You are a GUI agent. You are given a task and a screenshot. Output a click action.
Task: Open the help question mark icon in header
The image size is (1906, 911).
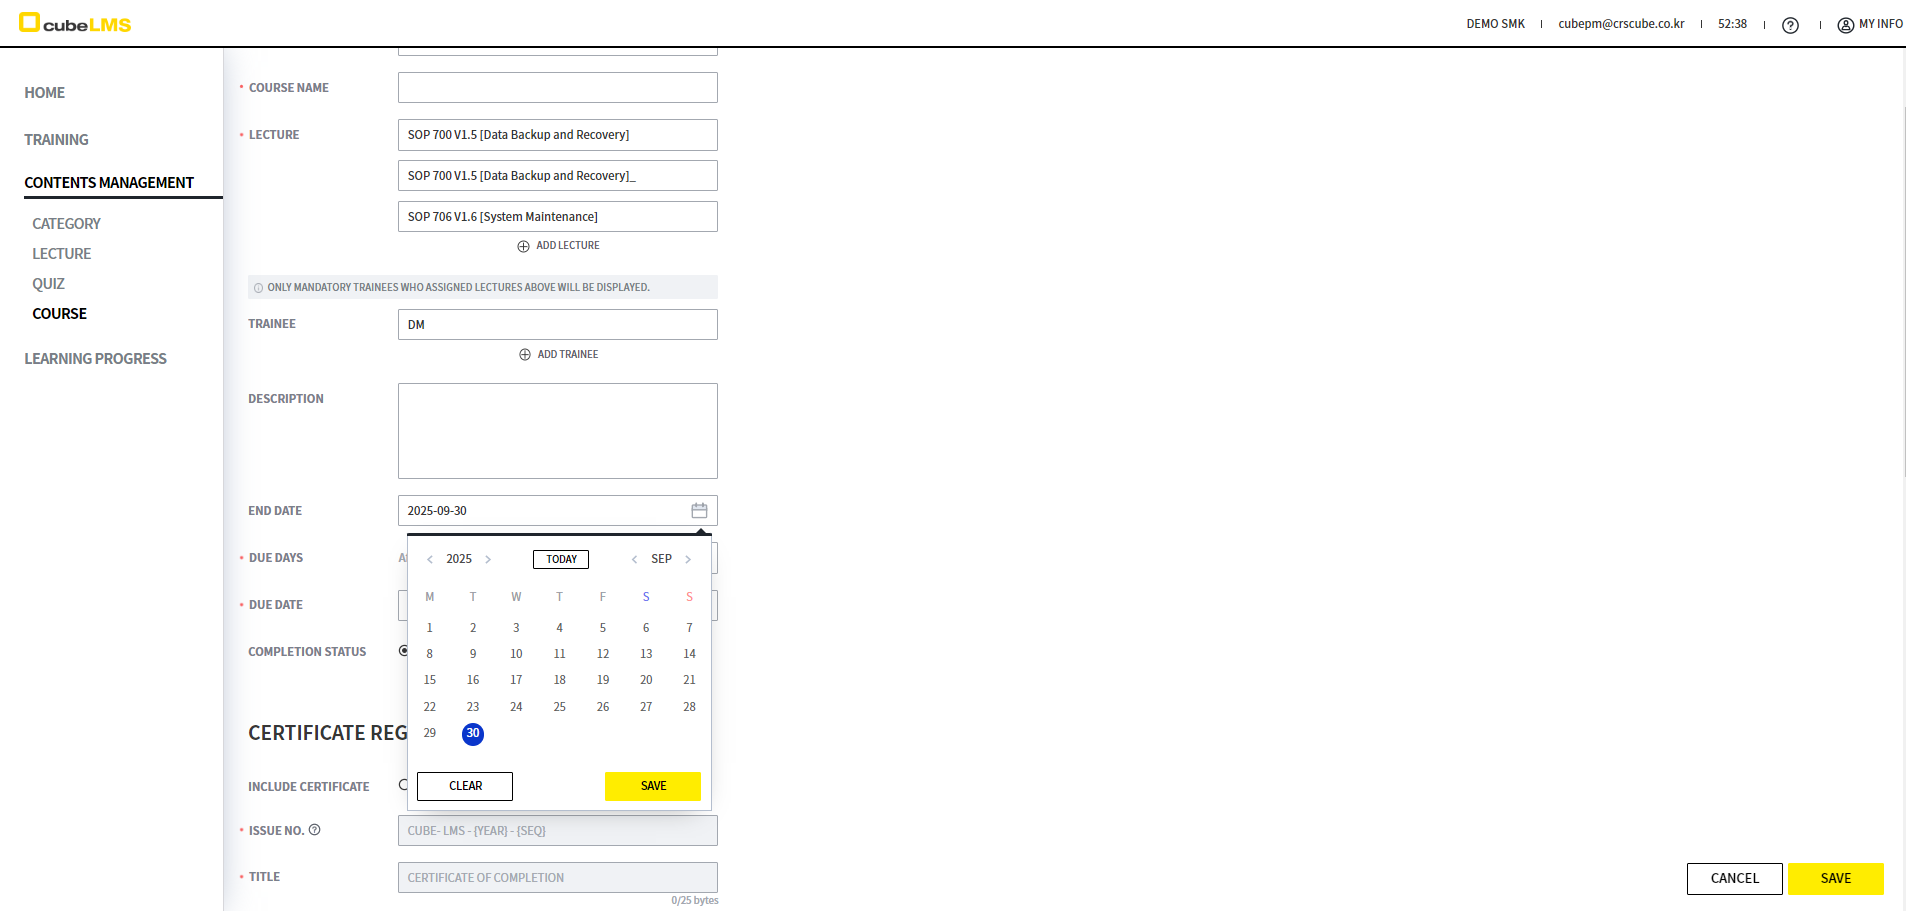coord(1790,25)
